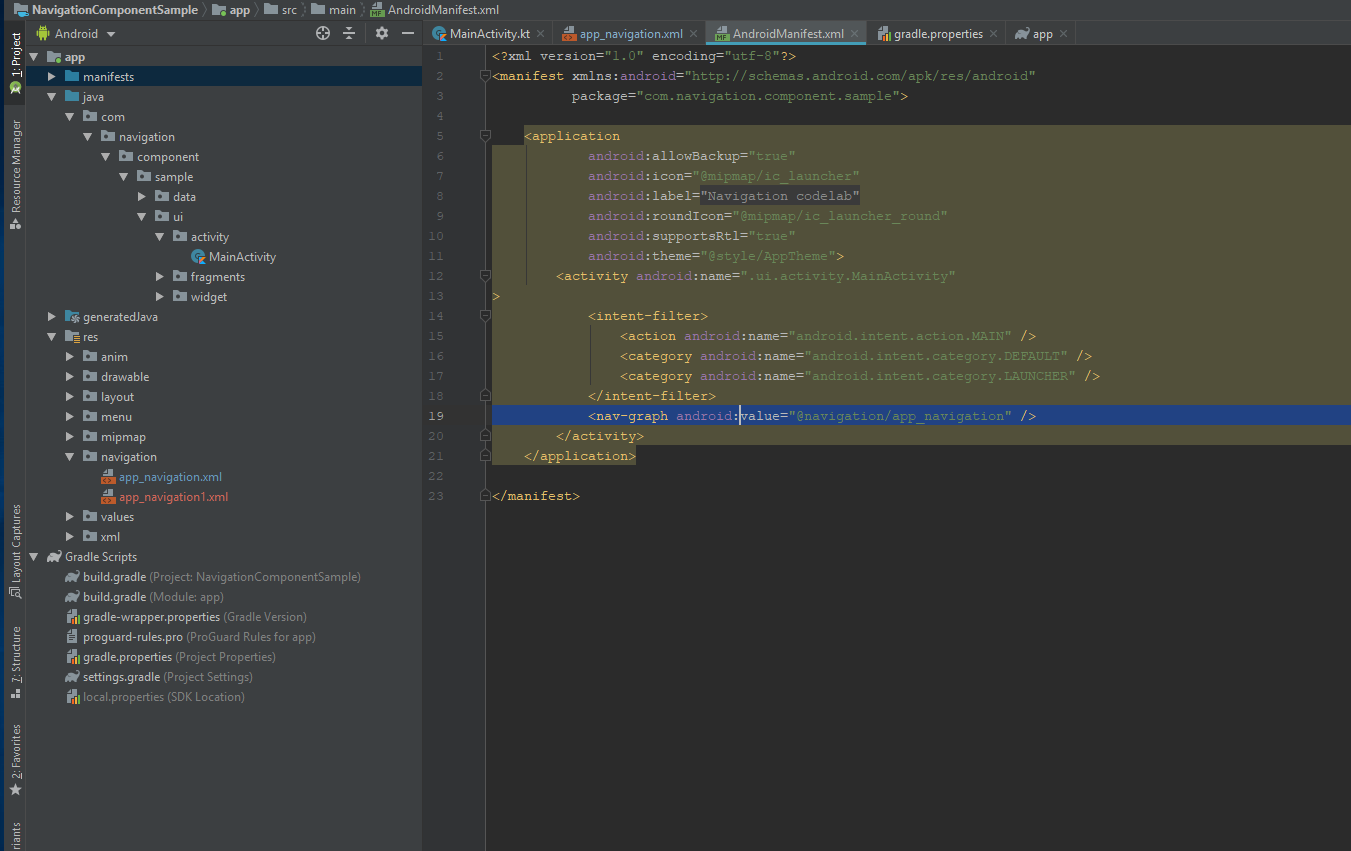The width and height of the screenshot is (1351, 851).
Task: Collapse the navigation resource folder
Action: pyautogui.click(x=70, y=457)
